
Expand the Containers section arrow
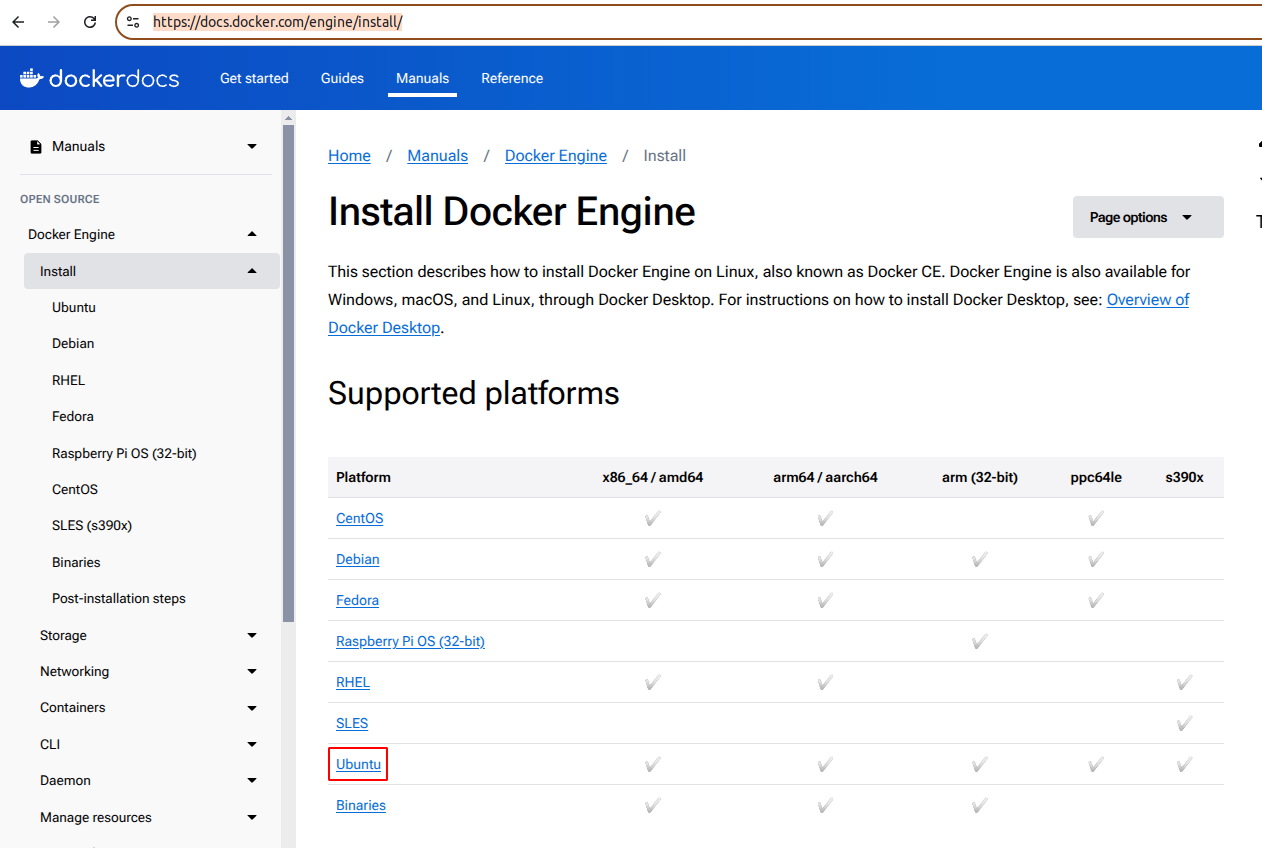(x=252, y=708)
